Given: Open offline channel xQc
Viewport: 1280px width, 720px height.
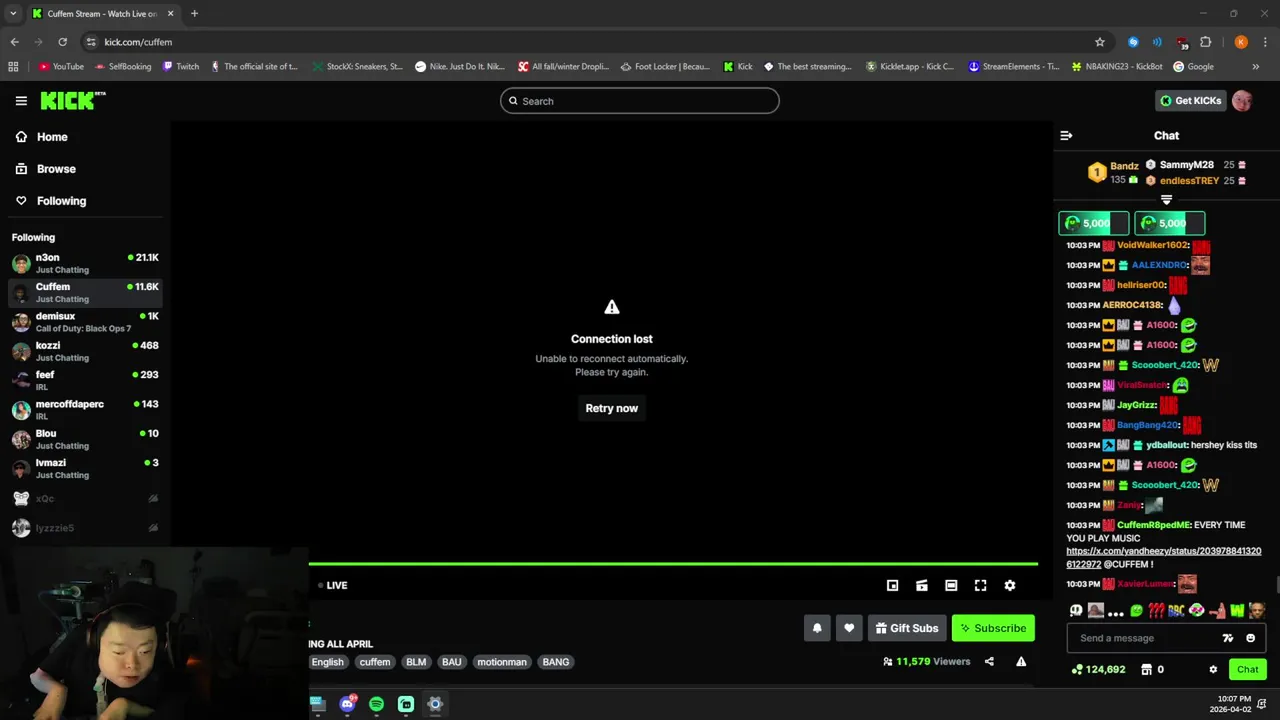Looking at the screenshot, I should click(85, 498).
